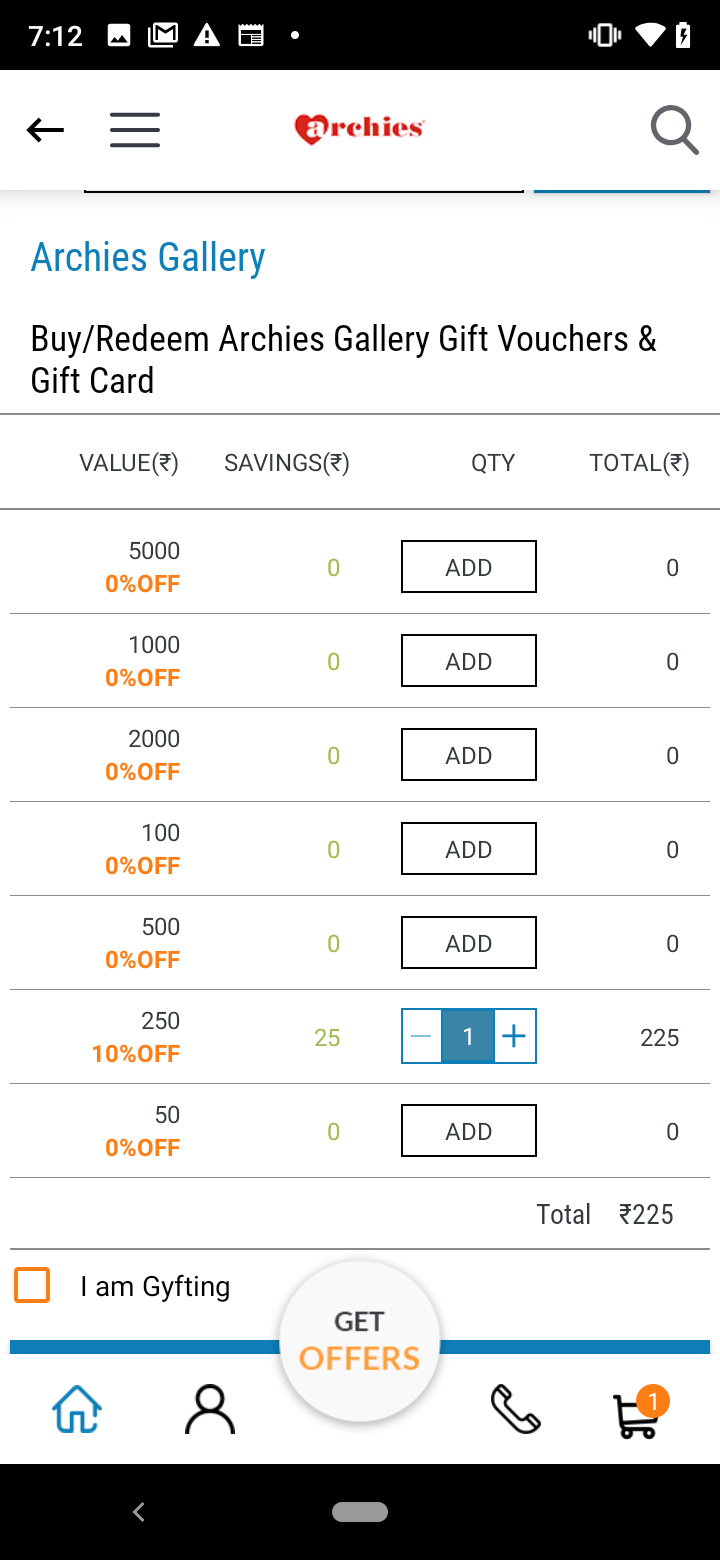Image resolution: width=720 pixels, height=1560 pixels.
Task: Add a 100 value voucher
Action: coord(468,849)
